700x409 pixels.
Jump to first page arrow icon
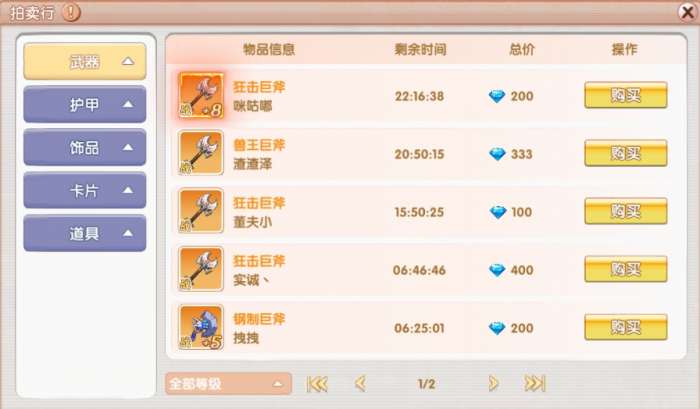317,384
